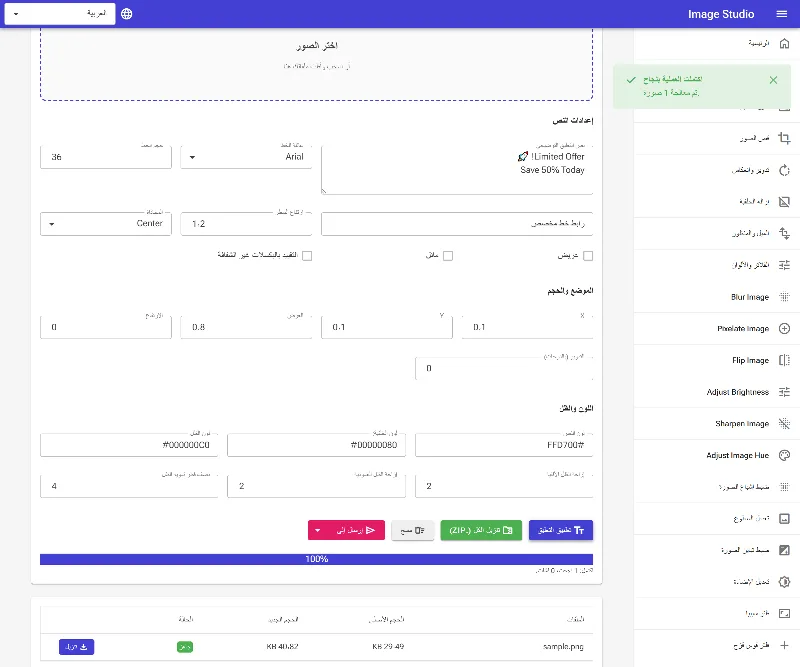Click the line height field showing 1.2

246,224
